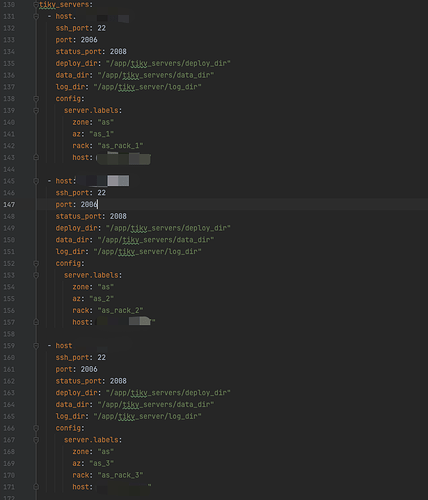Click fold end marker on line 143
The height and width of the screenshot is (500, 428).
36,157
